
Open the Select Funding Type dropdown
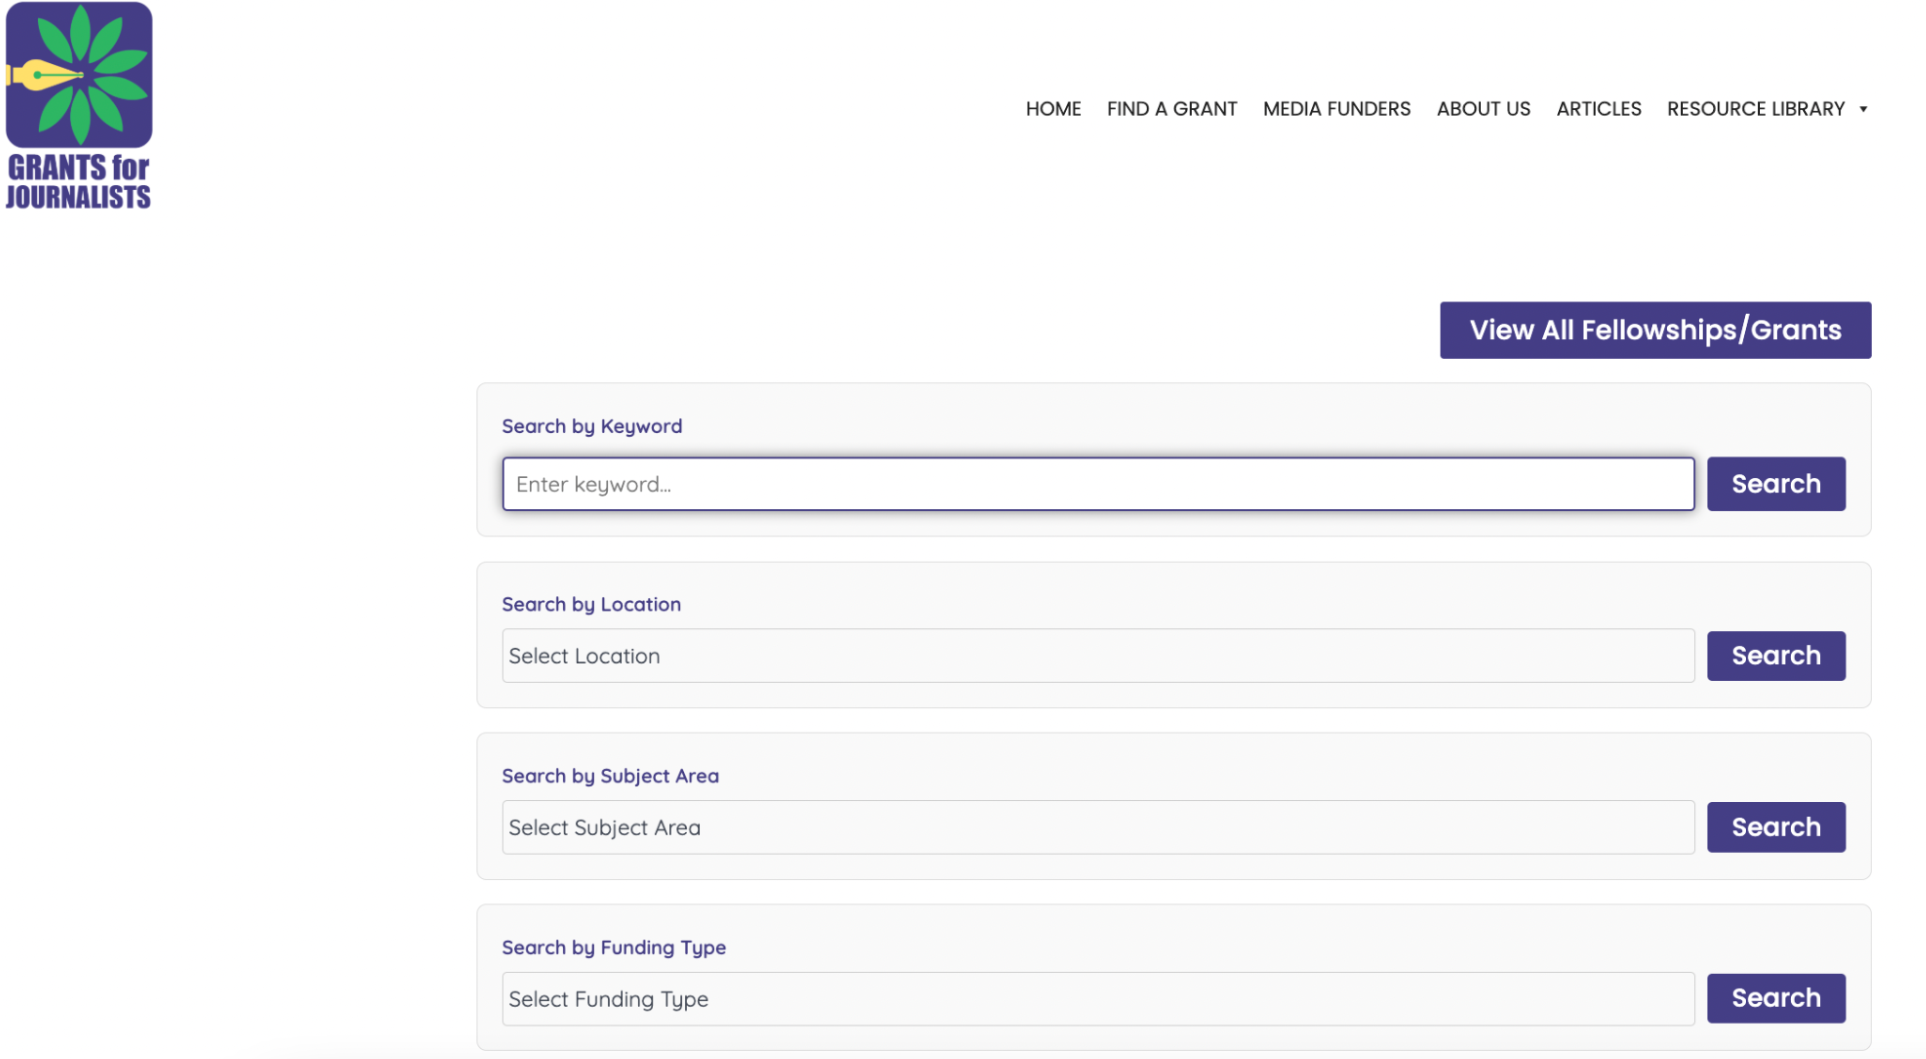coord(1098,998)
